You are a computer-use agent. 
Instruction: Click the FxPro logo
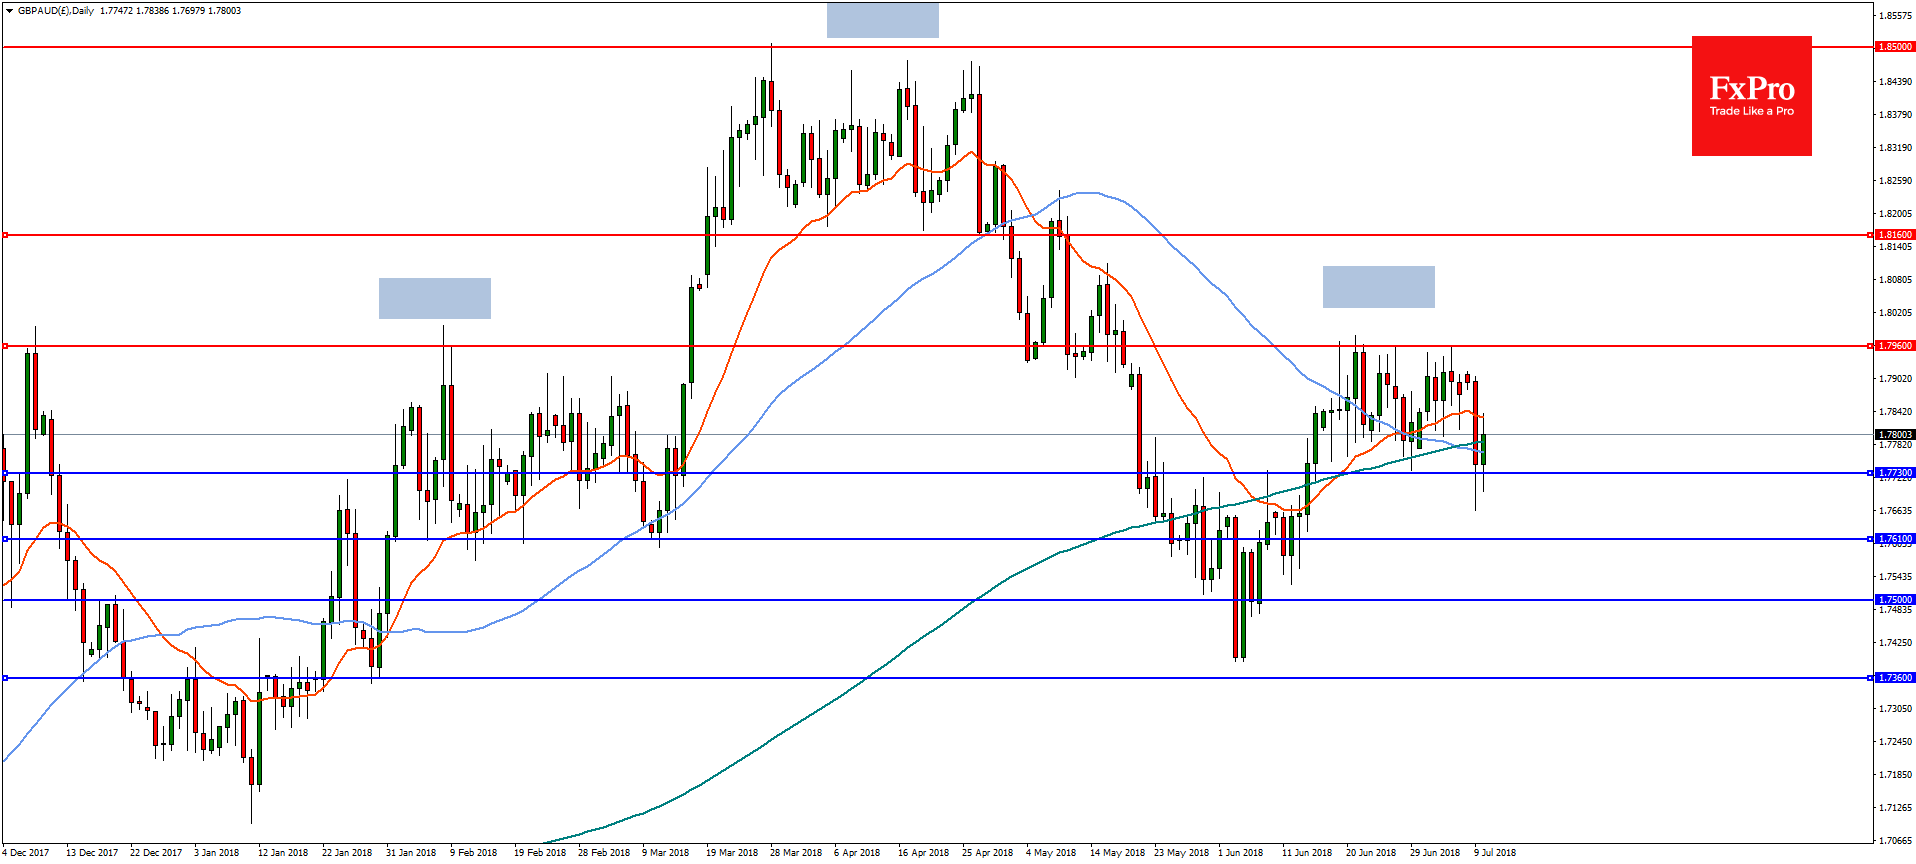(x=1751, y=96)
